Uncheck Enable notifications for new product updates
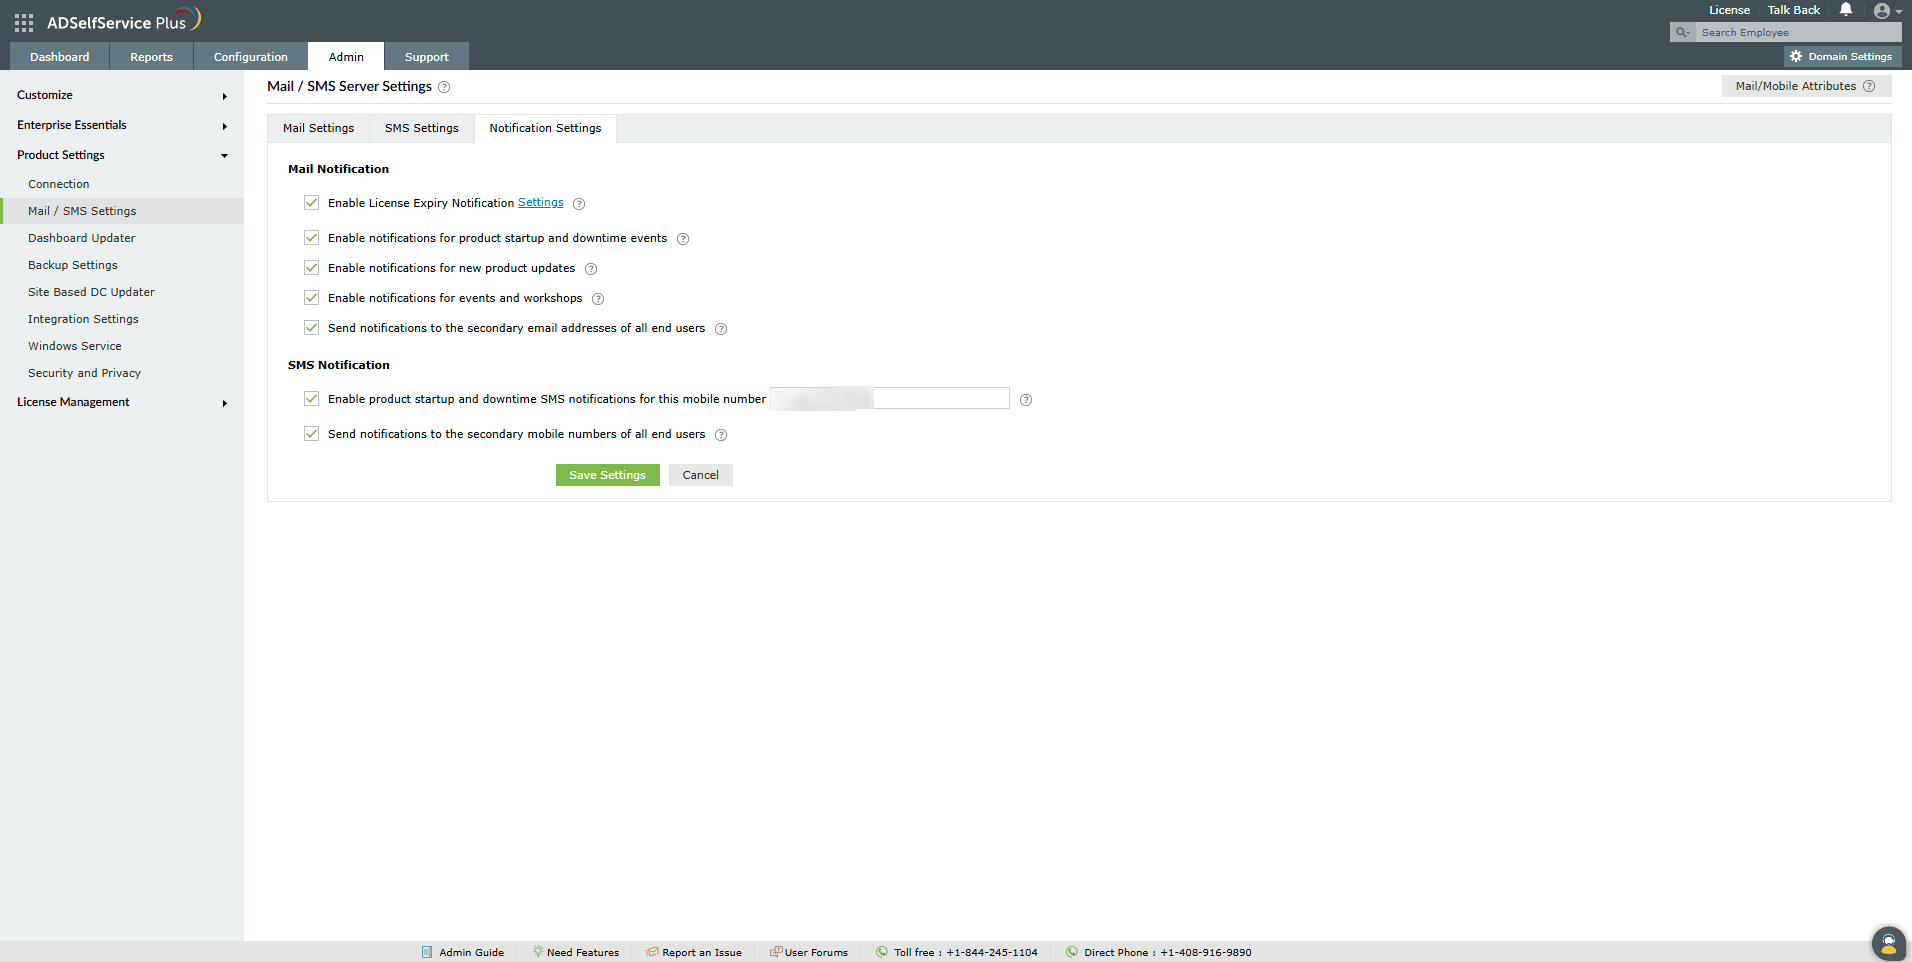Viewport: 1912px width, 962px height. click(x=311, y=267)
